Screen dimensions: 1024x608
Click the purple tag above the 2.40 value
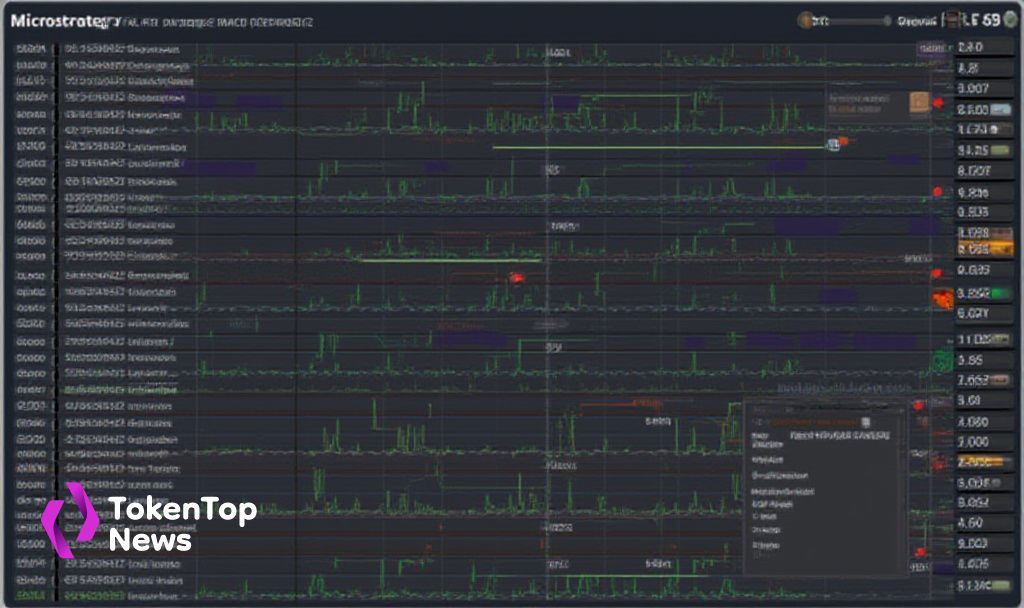coord(932,48)
